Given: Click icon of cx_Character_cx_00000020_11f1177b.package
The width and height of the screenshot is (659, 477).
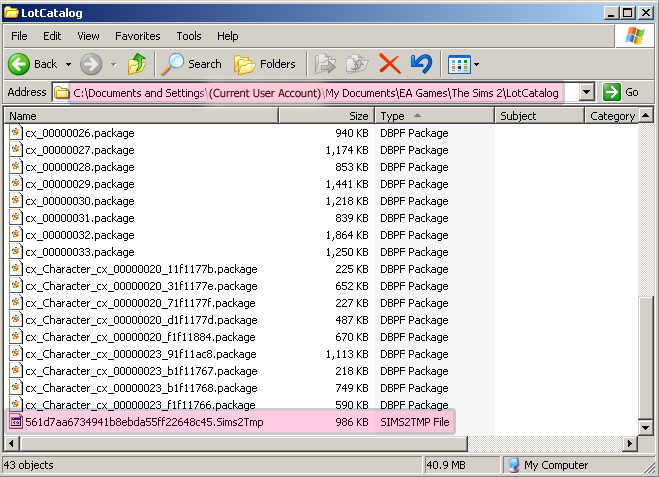Looking at the screenshot, I should [x=16, y=269].
